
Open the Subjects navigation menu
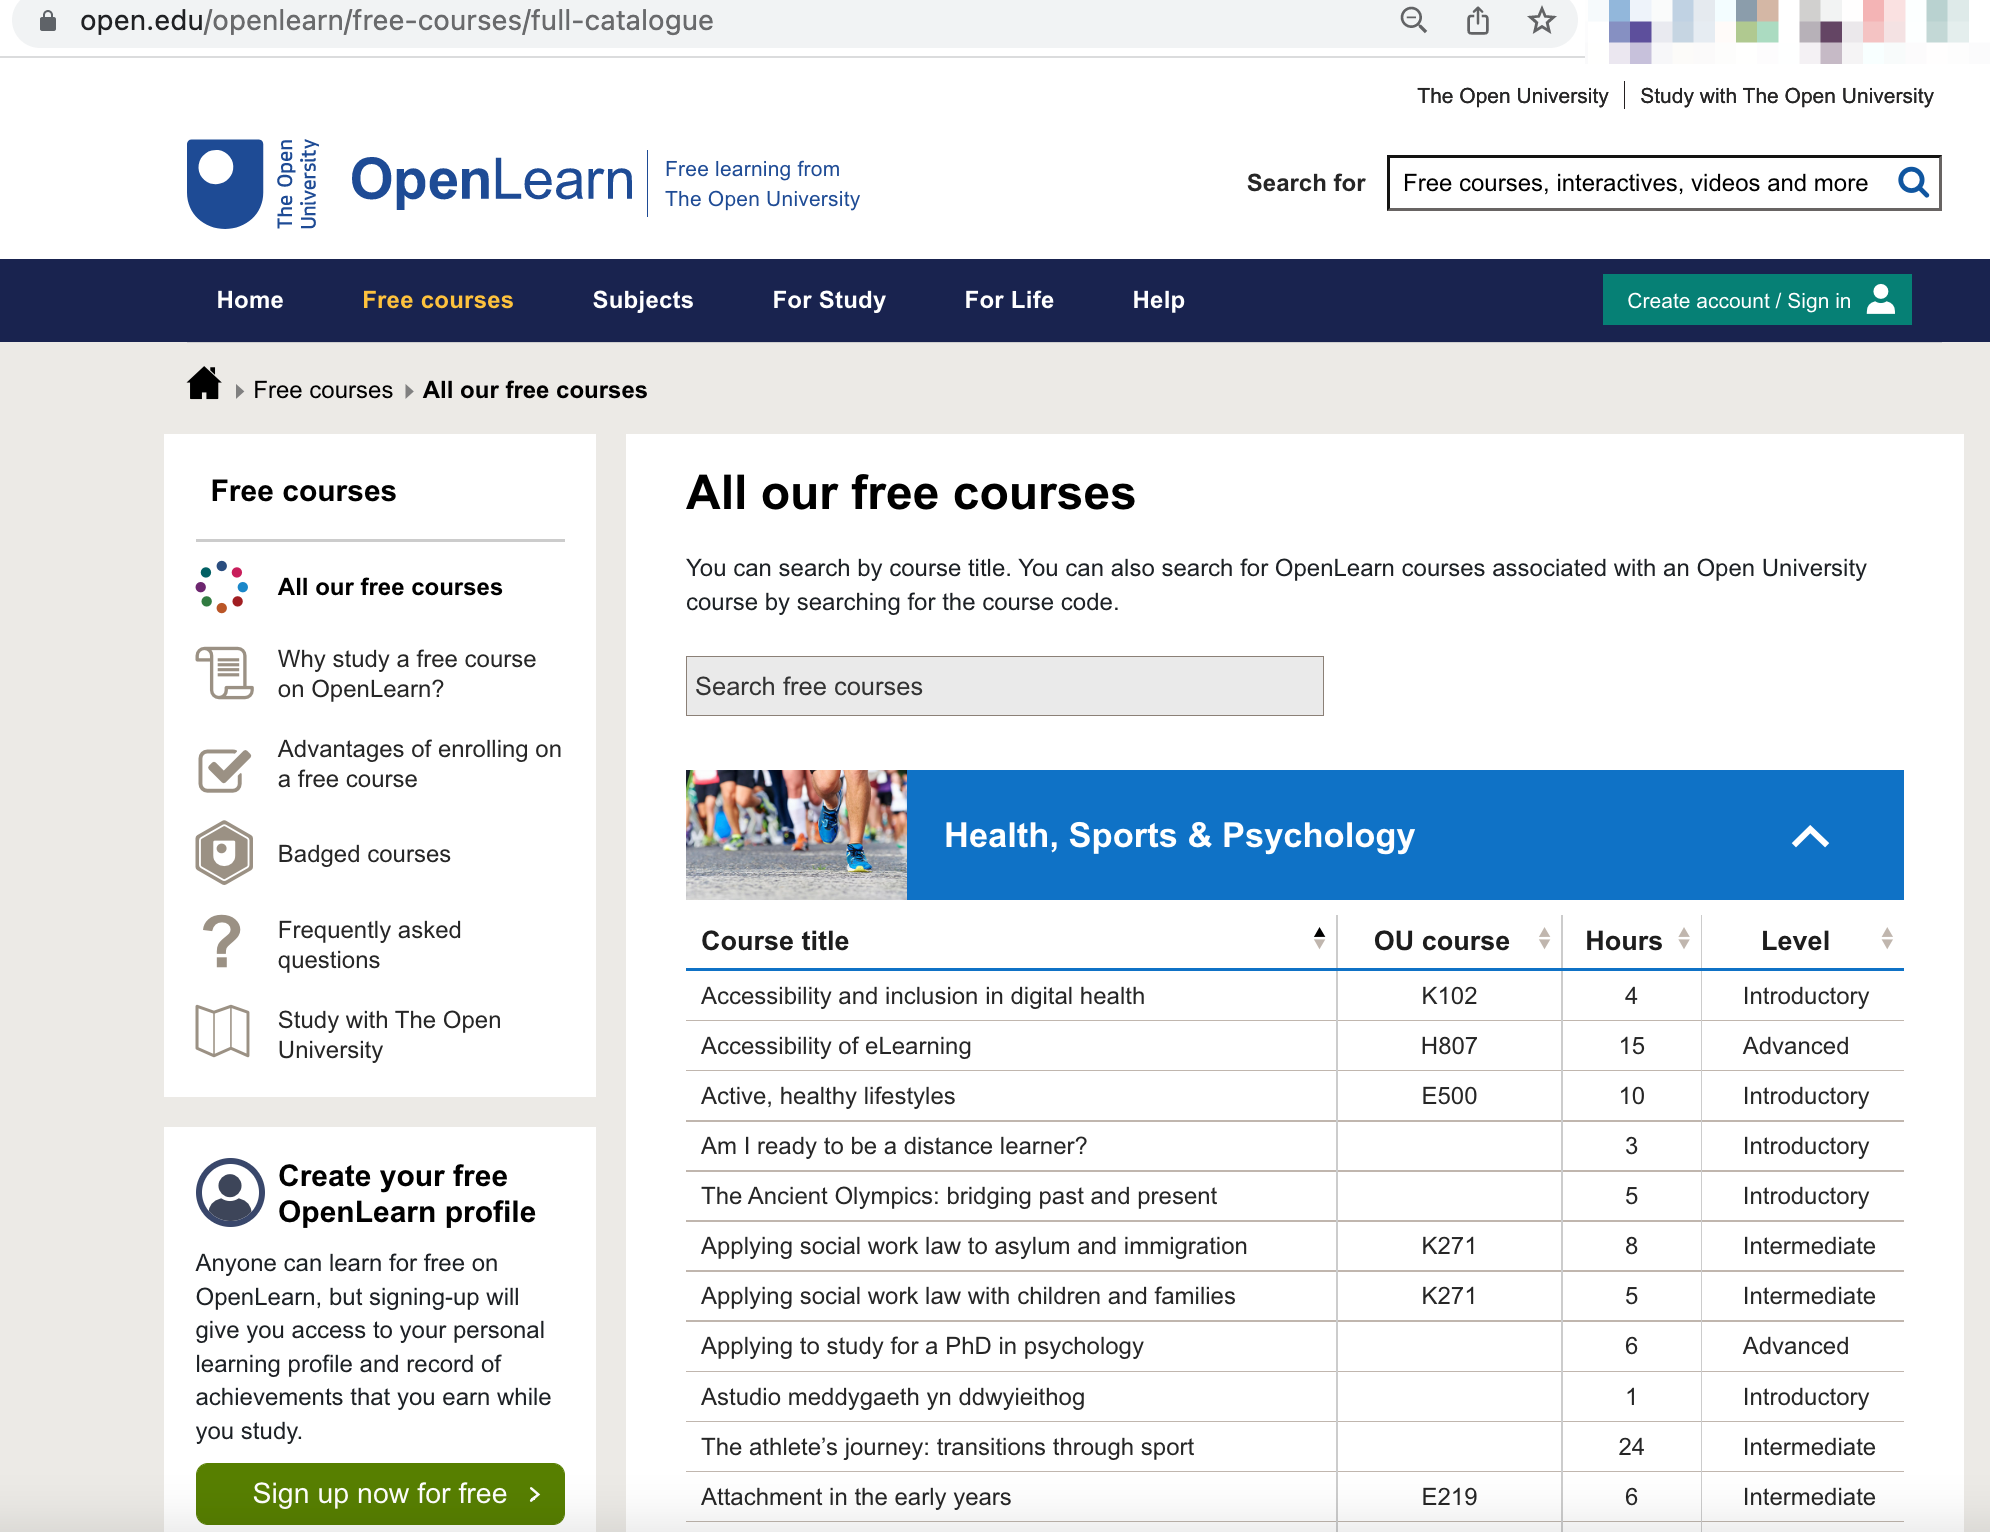point(642,299)
